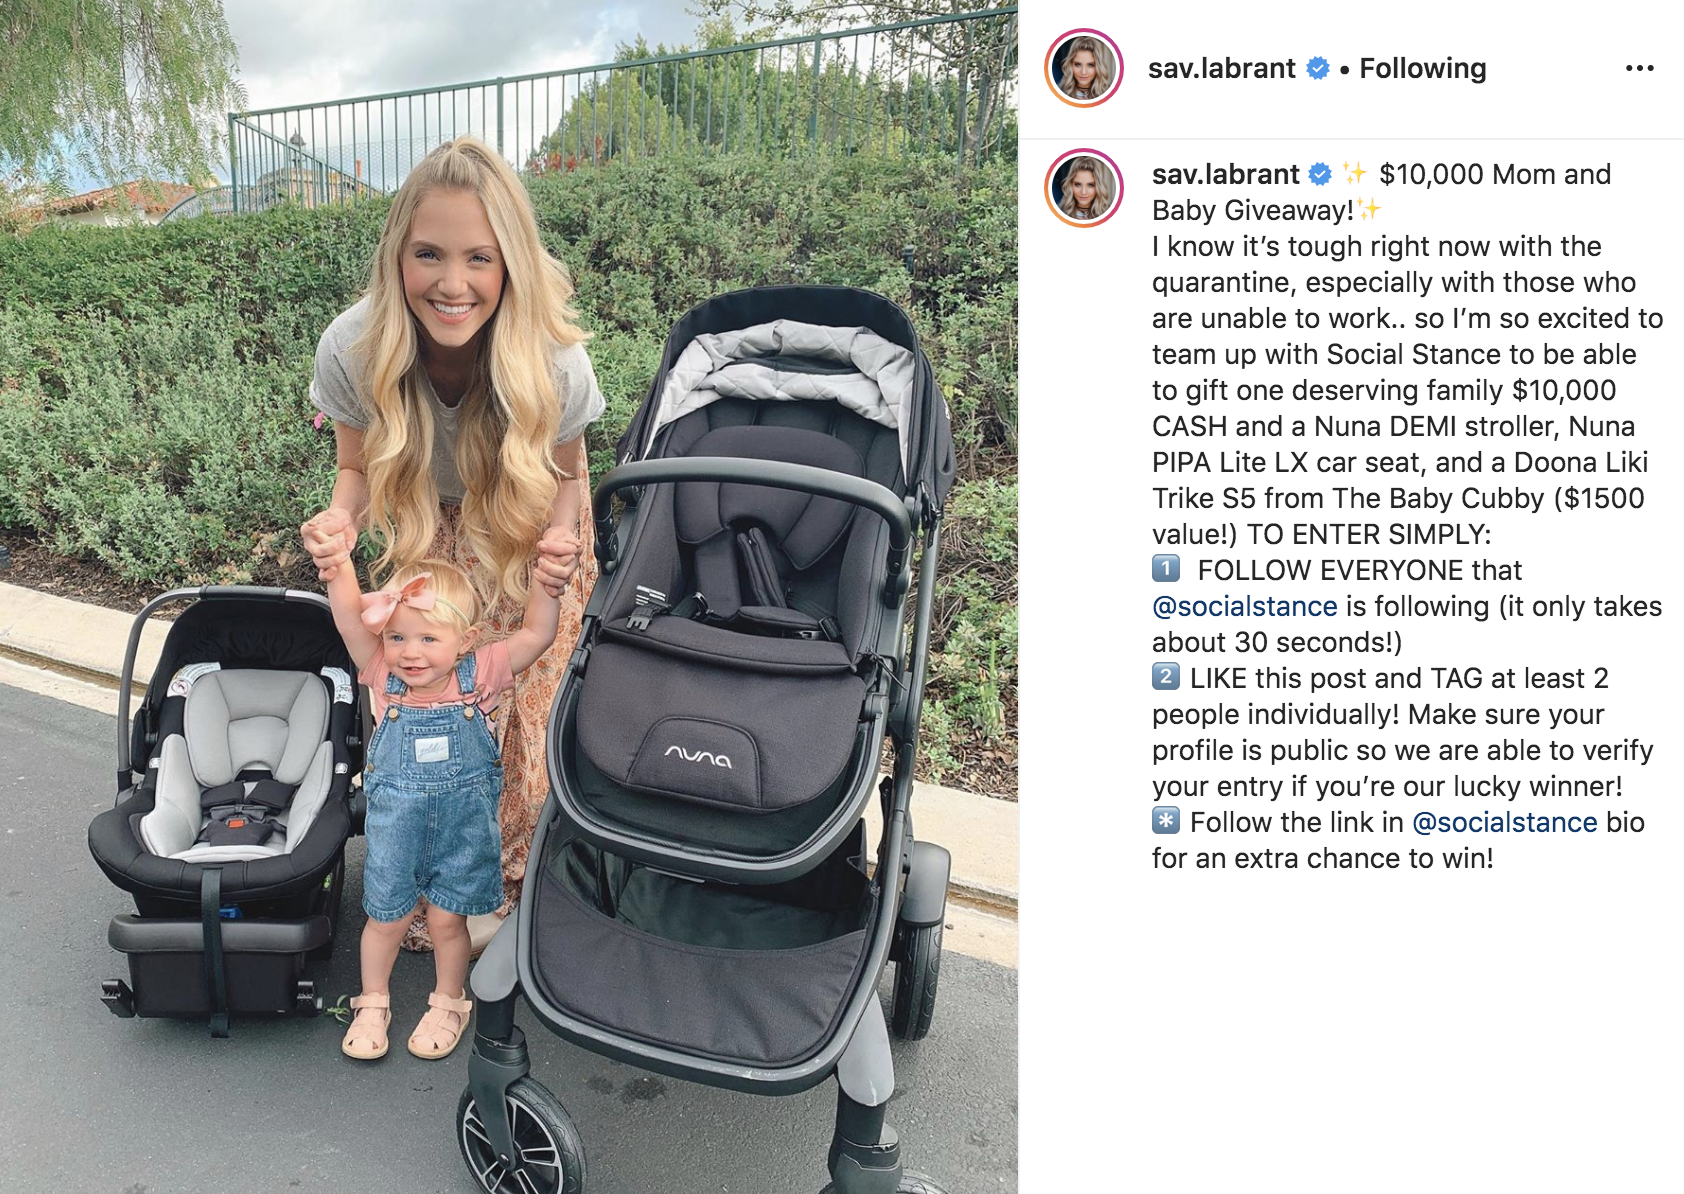Click the verified badge in the caption

[x=1320, y=174]
